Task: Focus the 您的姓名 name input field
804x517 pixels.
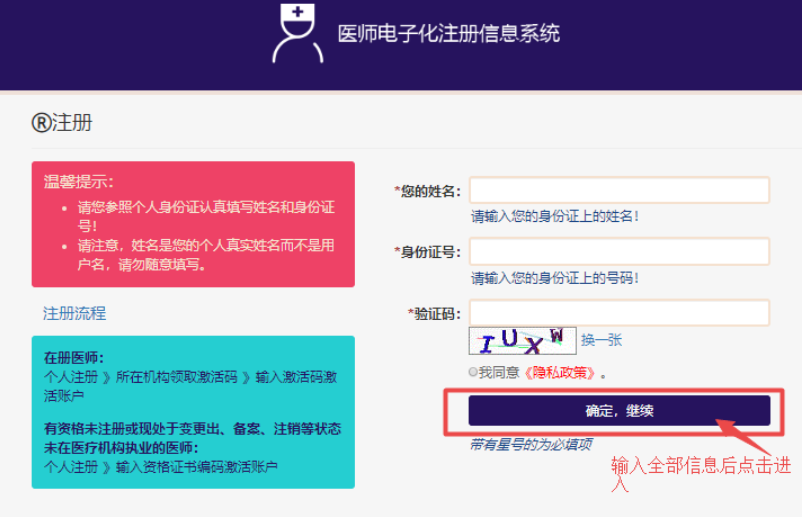Action: 619,190
